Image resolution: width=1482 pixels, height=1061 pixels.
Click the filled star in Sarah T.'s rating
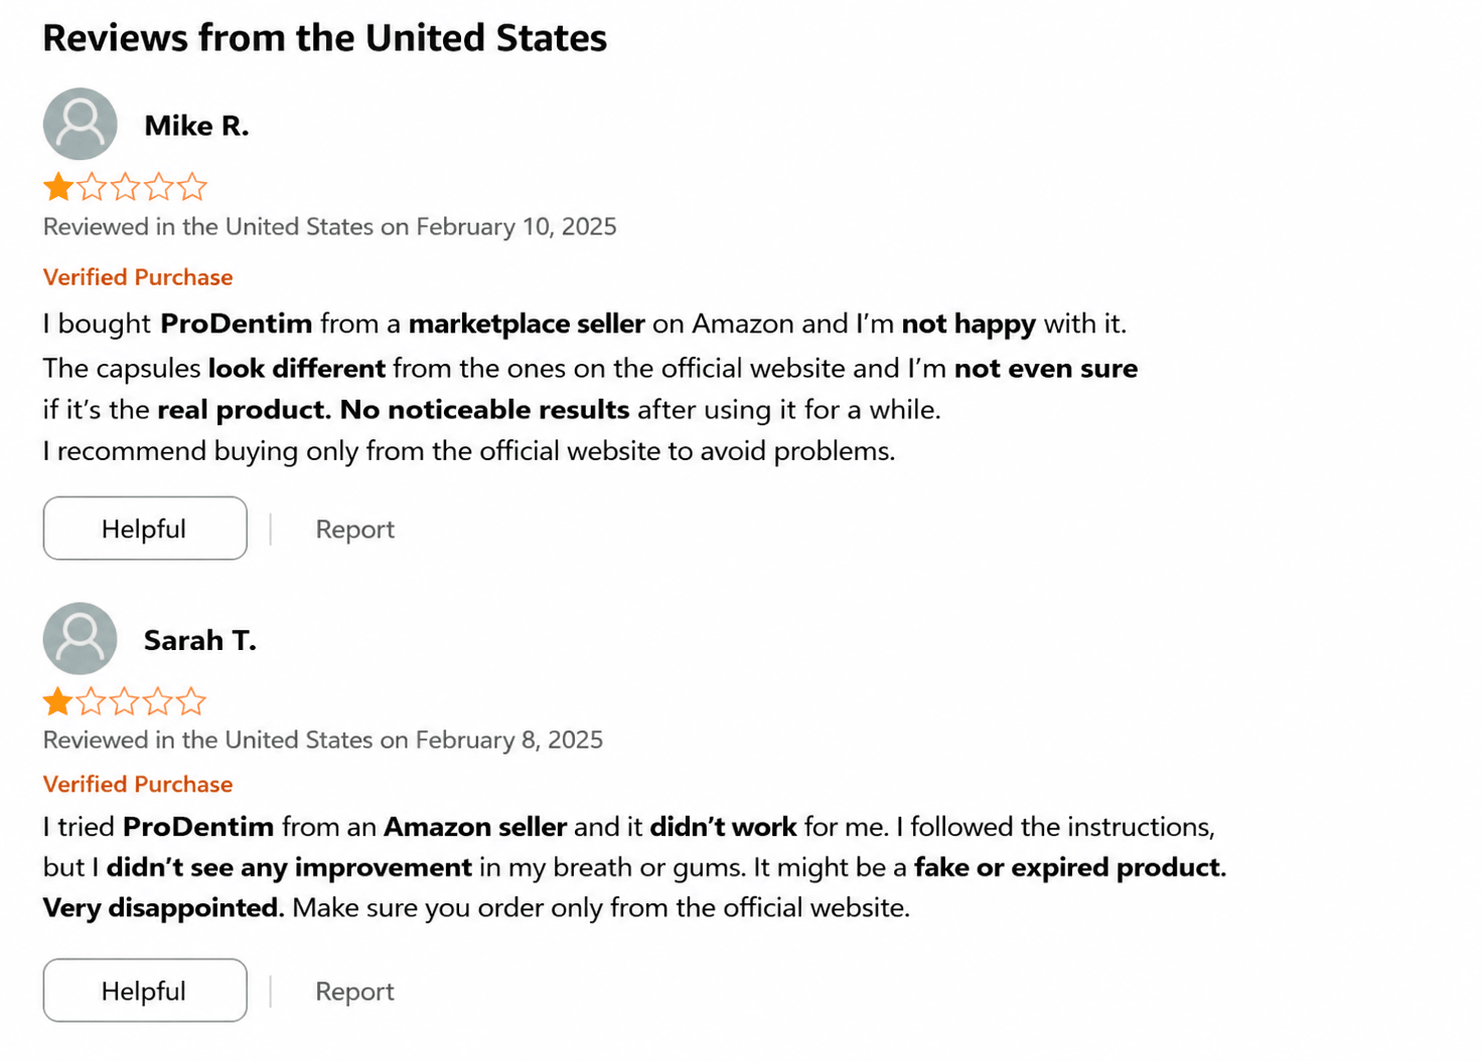[x=58, y=701]
